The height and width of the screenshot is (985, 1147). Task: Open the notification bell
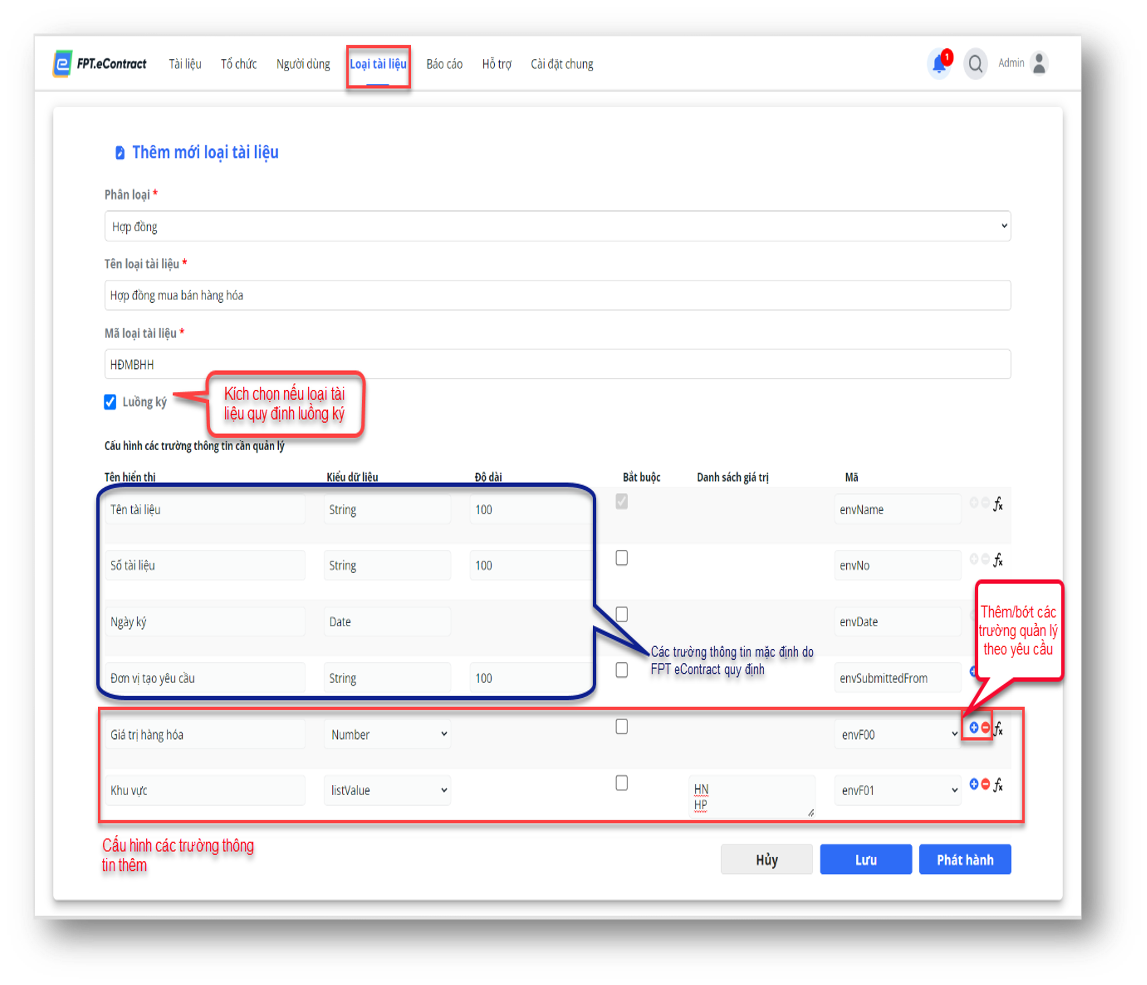[939, 64]
